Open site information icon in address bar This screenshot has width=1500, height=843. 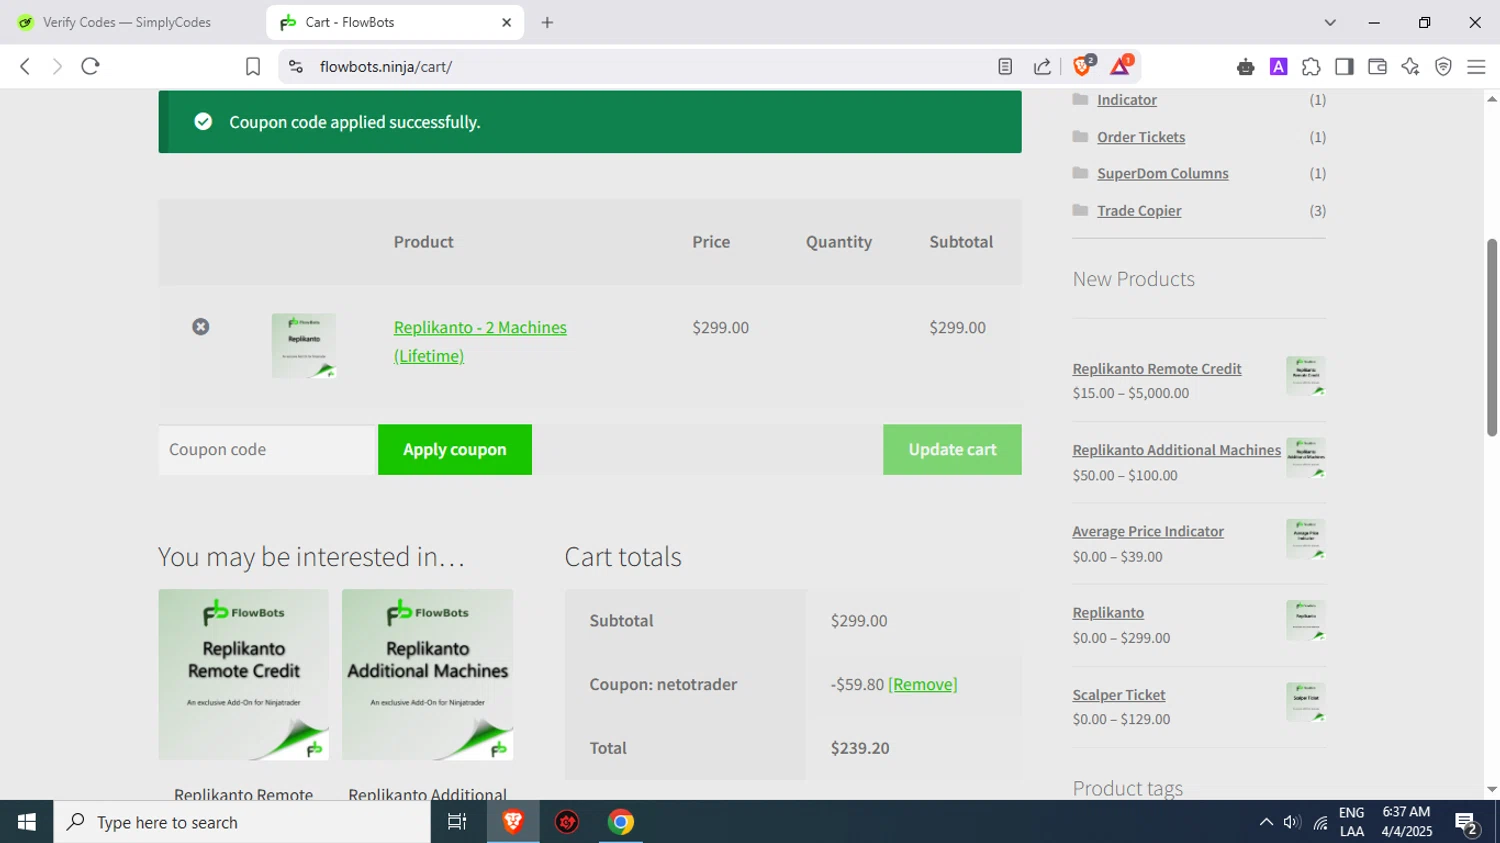(295, 67)
